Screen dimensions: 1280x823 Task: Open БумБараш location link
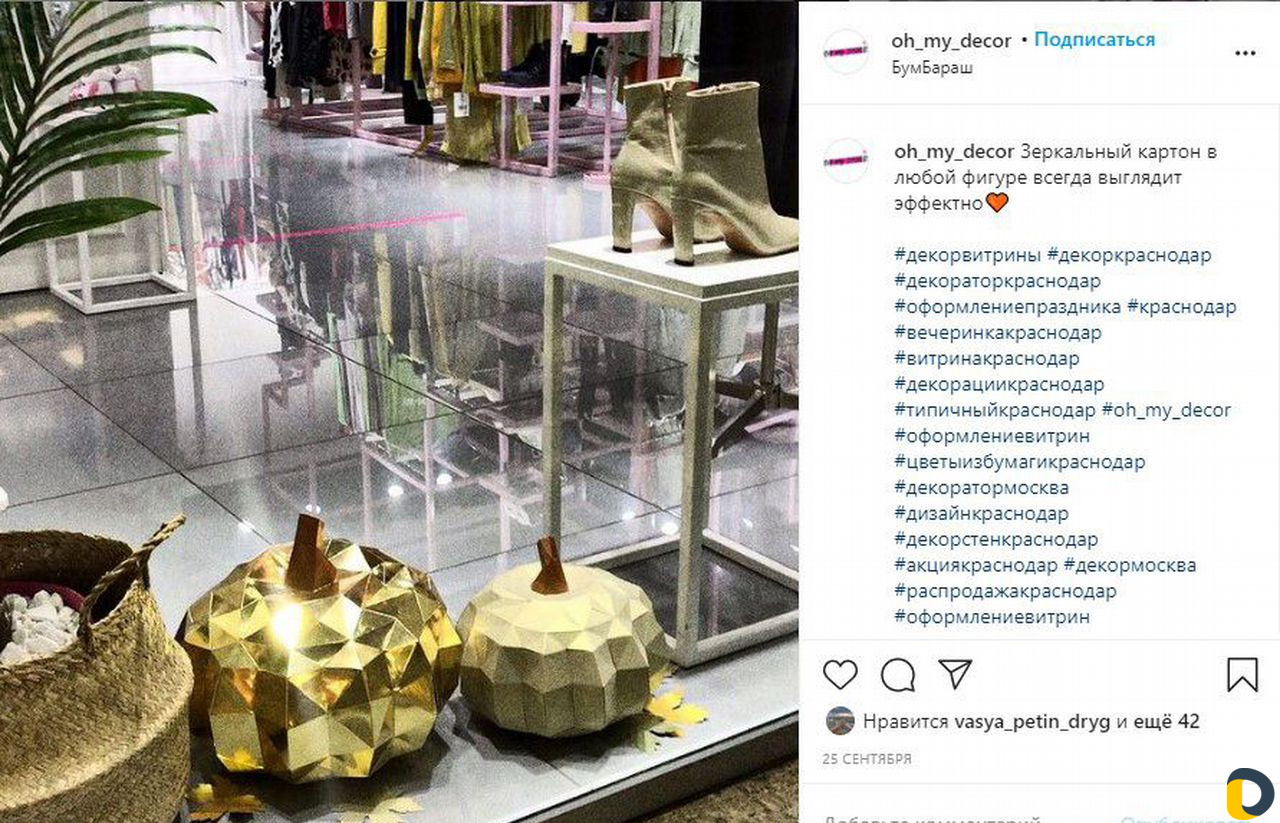click(x=932, y=68)
